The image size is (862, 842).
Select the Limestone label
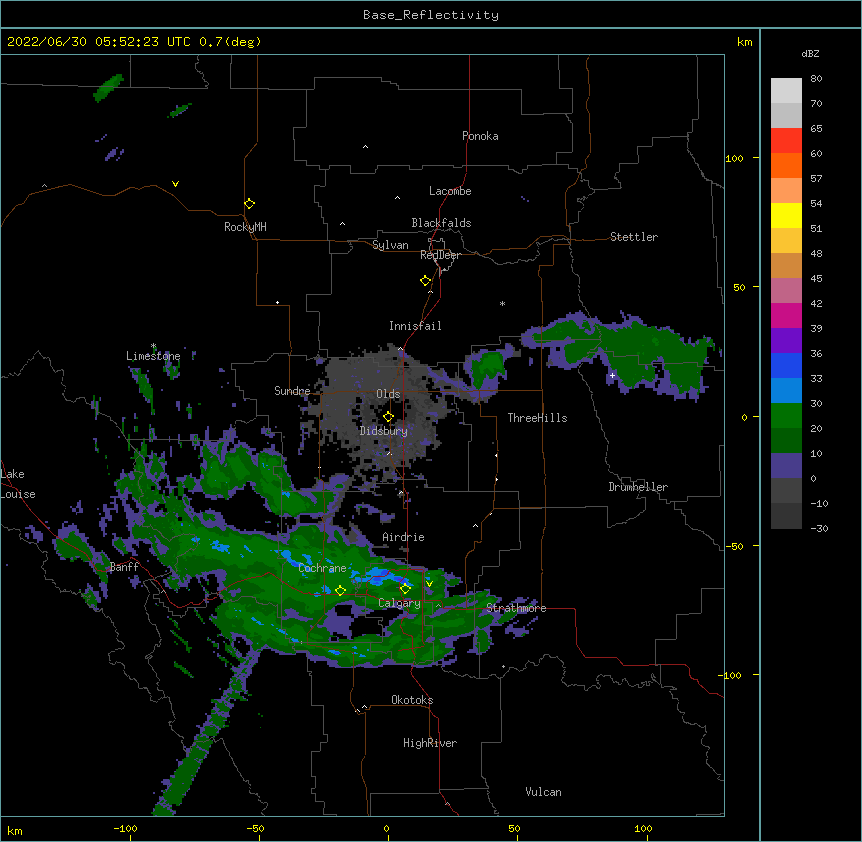click(153, 356)
